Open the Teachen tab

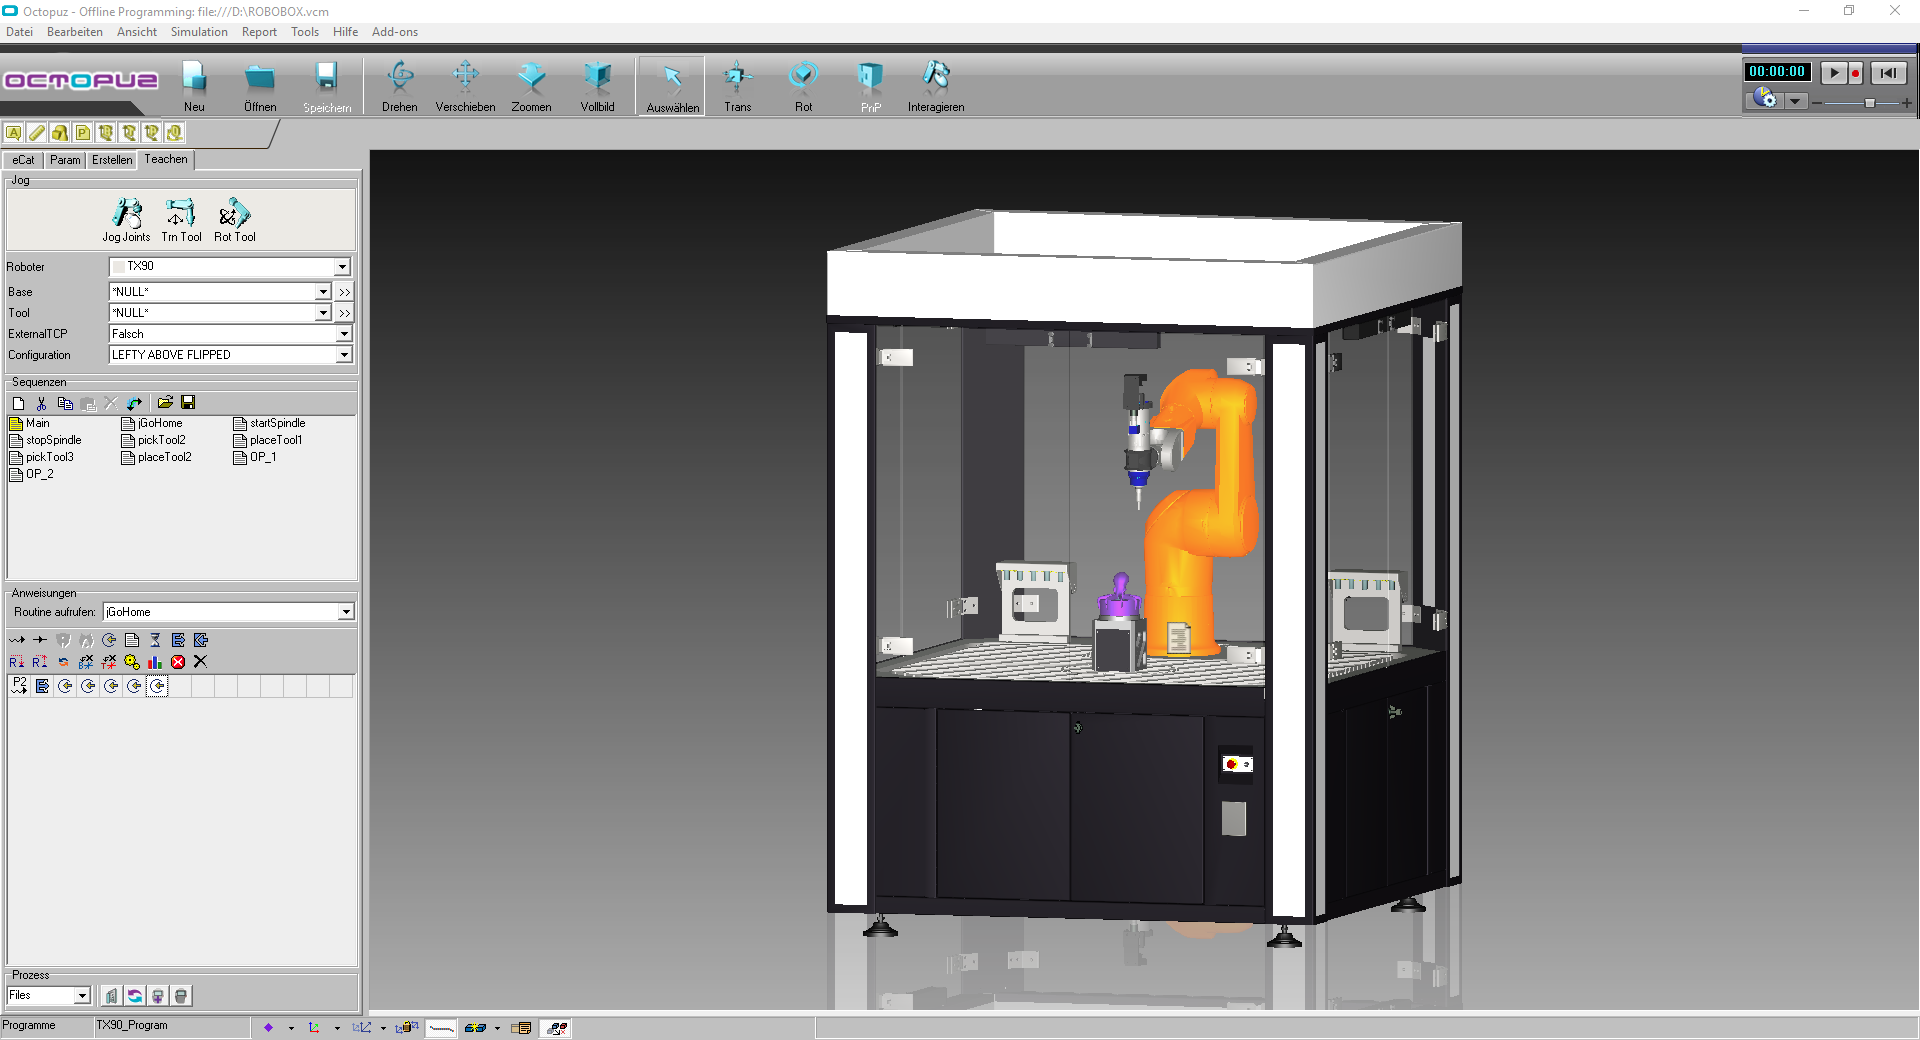[x=165, y=159]
